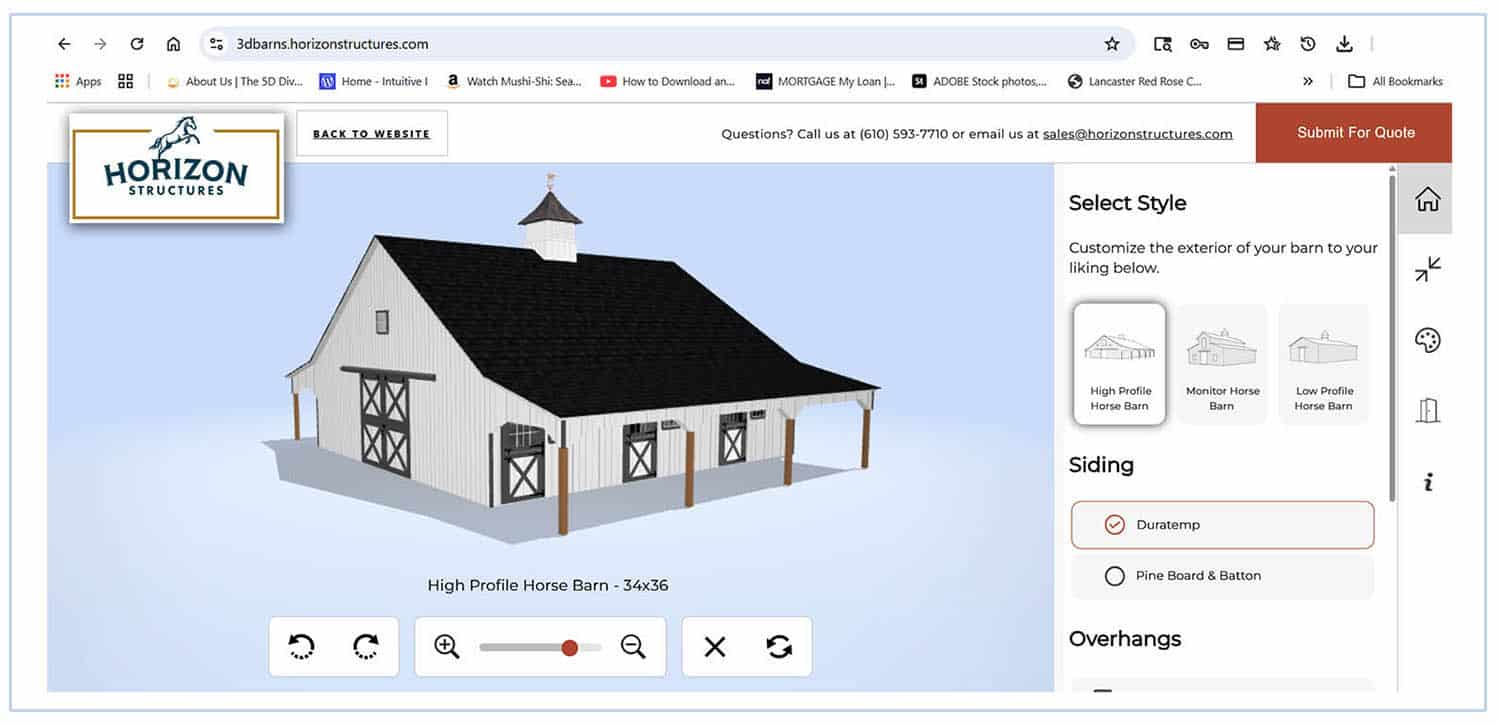
Task: Open the color palette sidebar panel
Action: 1427,340
